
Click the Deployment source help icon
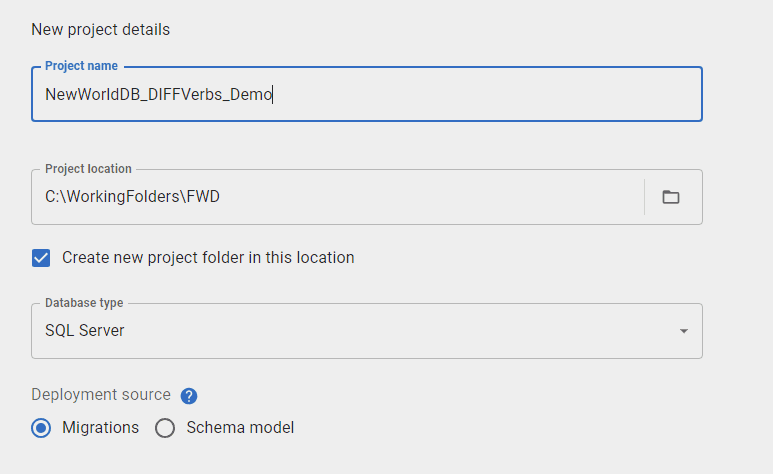(x=189, y=396)
